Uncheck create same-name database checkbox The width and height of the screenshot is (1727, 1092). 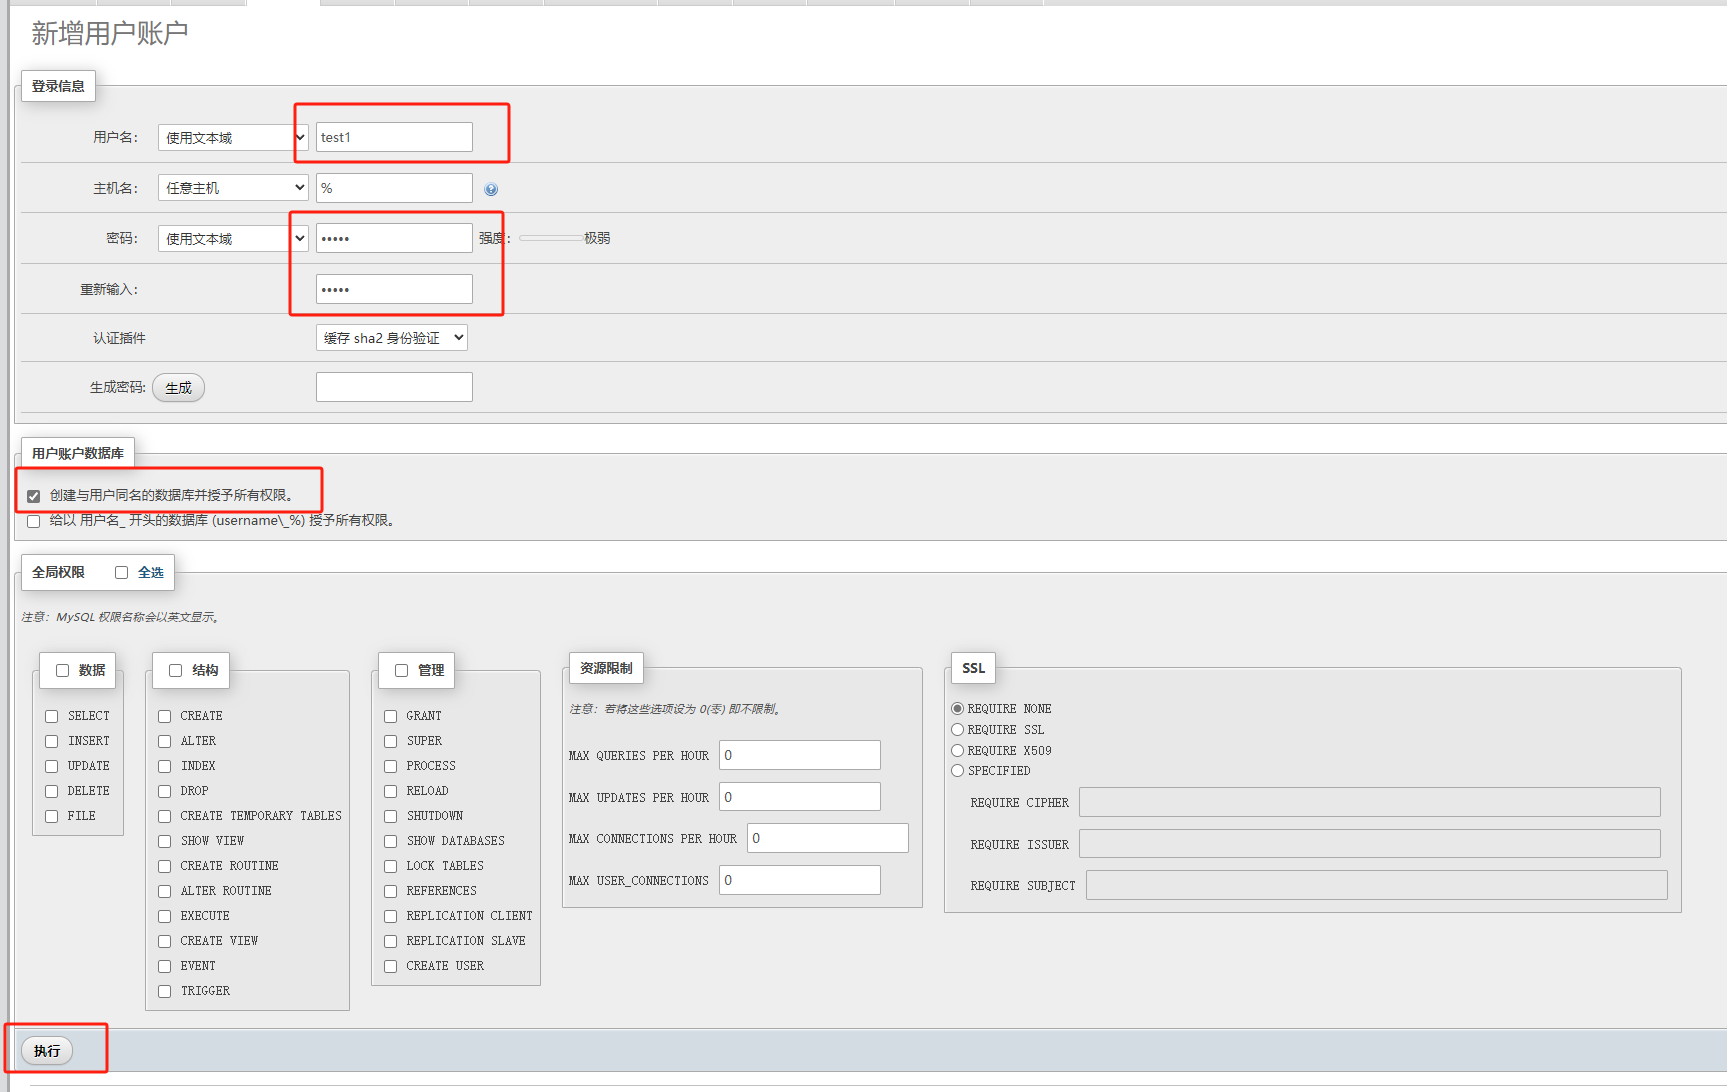click(x=34, y=496)
